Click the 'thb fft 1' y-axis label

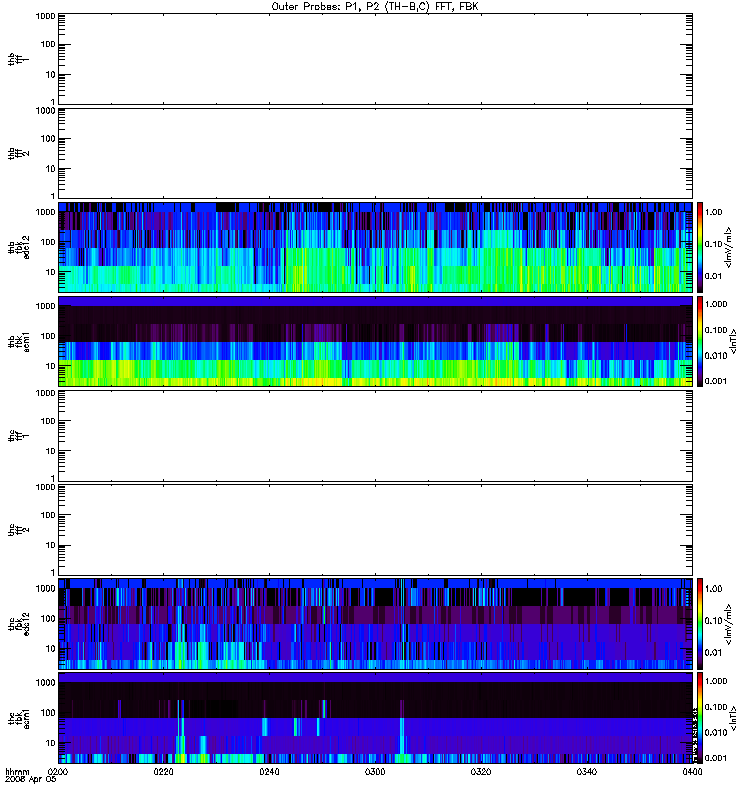coord(18,59)
